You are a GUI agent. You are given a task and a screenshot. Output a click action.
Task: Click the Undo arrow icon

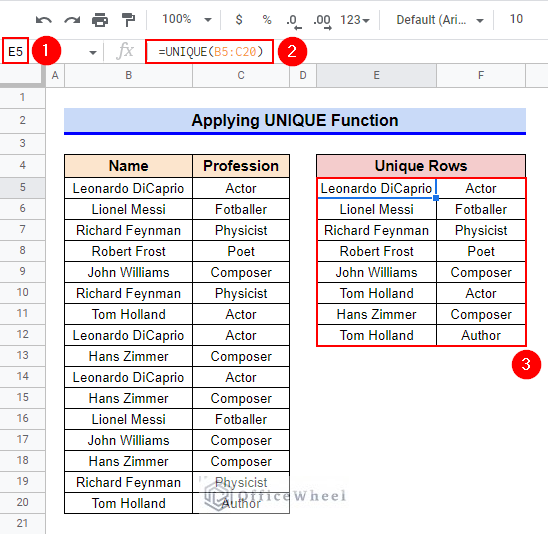[44, 20]
